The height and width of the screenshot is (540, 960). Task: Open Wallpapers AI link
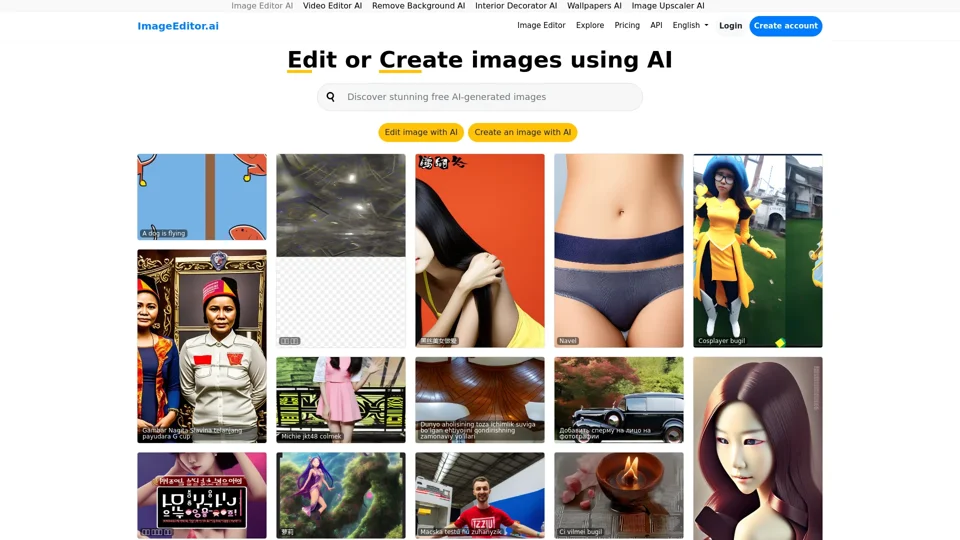(594, 6)
